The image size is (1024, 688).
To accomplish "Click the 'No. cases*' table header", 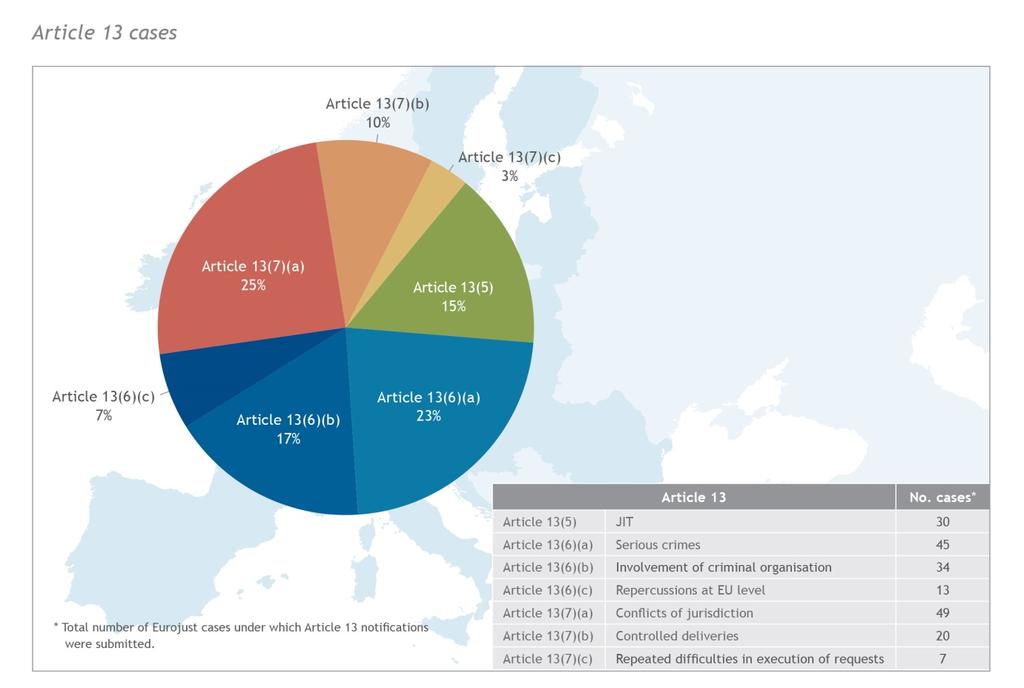I will point(942,497).
